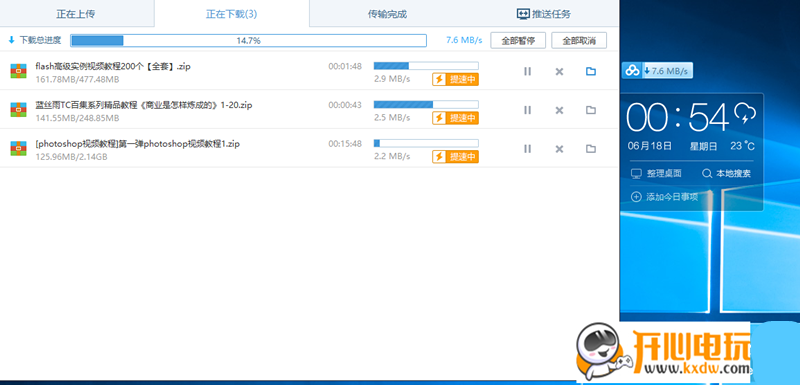
Task: Cancel the photoshop视频教程1.zip download
Action: click(x=559, y=149)
